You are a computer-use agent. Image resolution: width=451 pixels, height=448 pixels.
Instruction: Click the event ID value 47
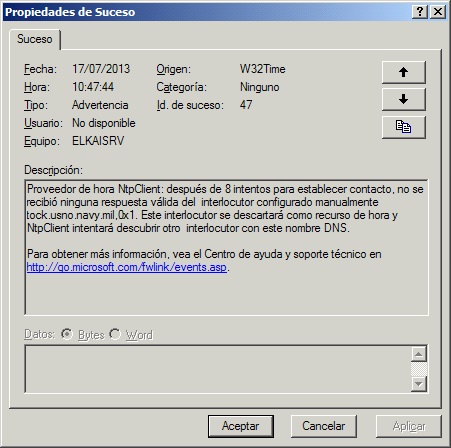pos(246,105)
